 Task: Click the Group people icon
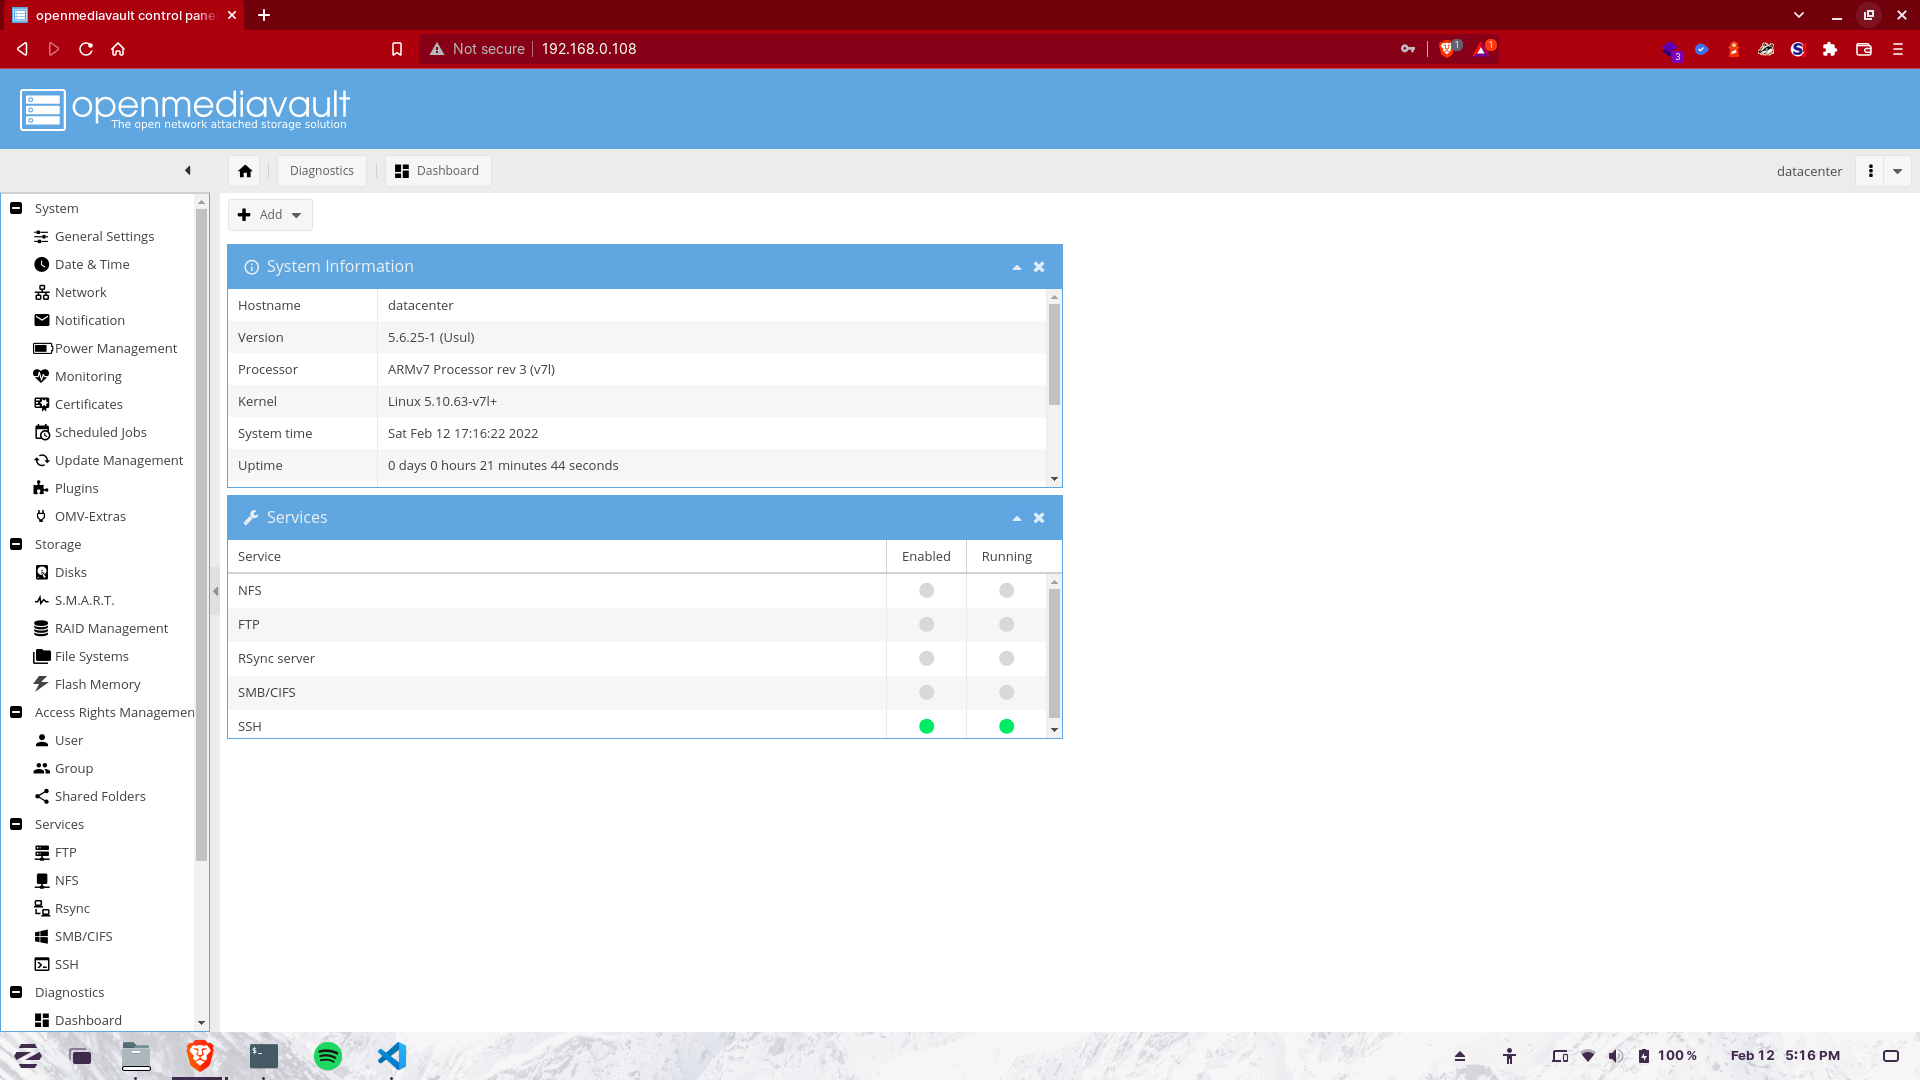(42, 768)
